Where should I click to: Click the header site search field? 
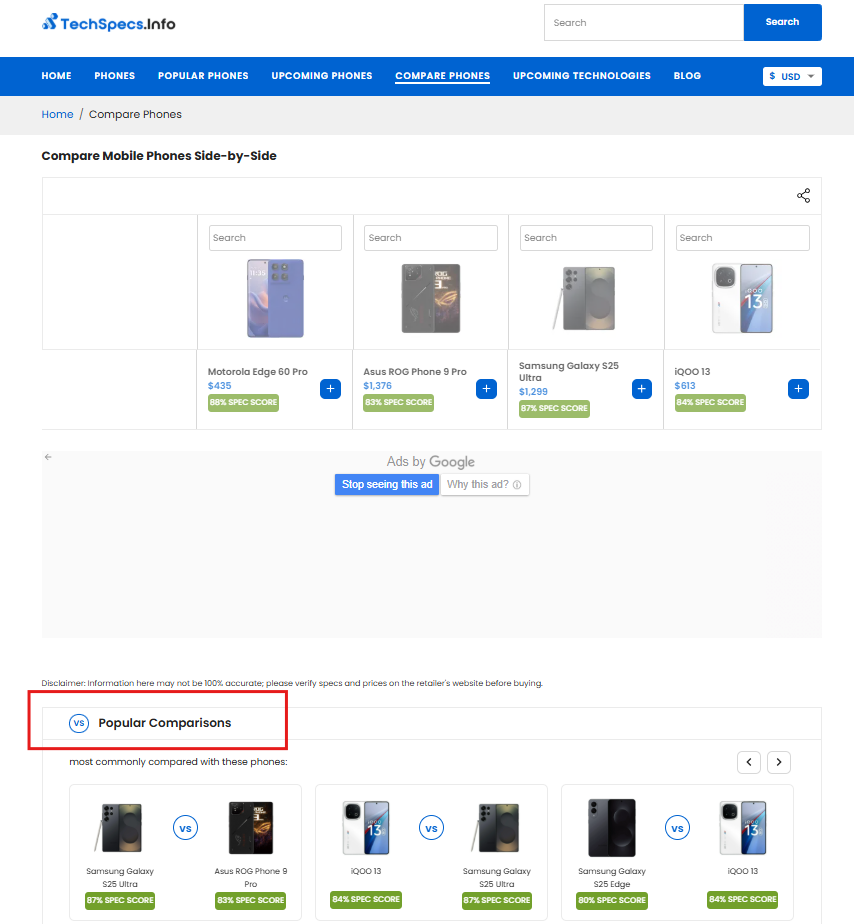tap(644, 22)
